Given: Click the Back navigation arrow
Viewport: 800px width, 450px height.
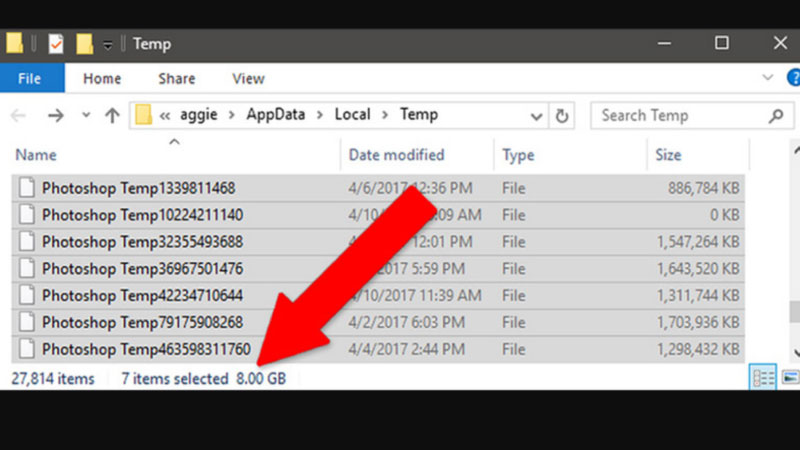Looking at the screenshot, I should click(18, 115).
